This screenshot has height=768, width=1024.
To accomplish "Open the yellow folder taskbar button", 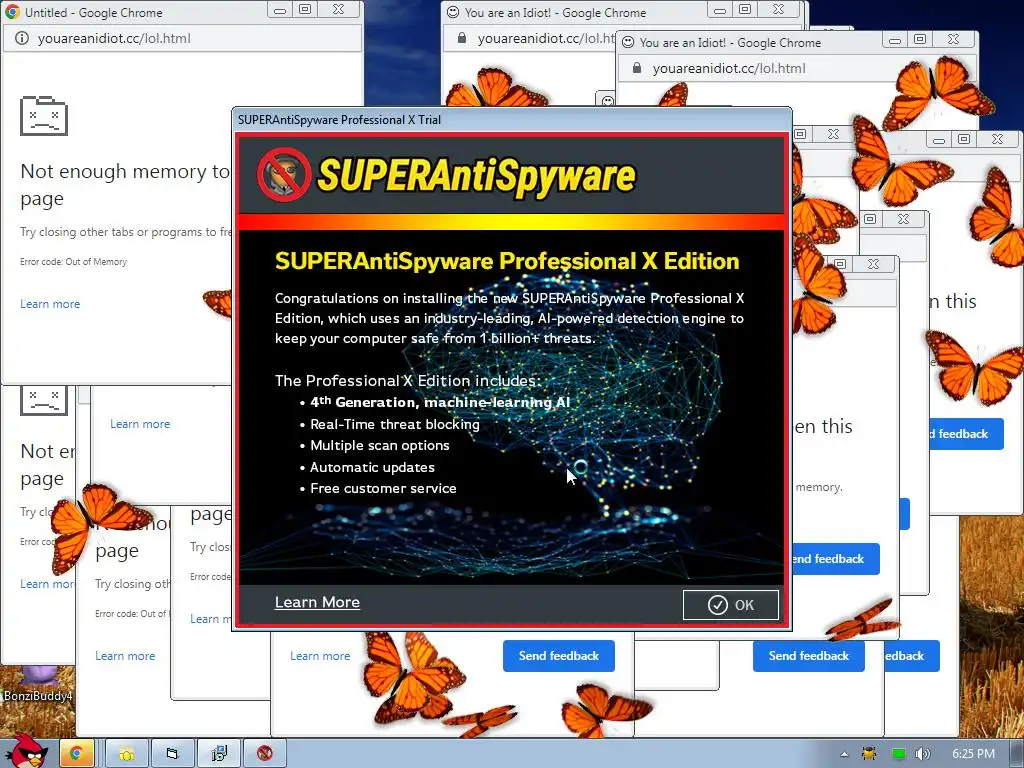I will (126, 754).
